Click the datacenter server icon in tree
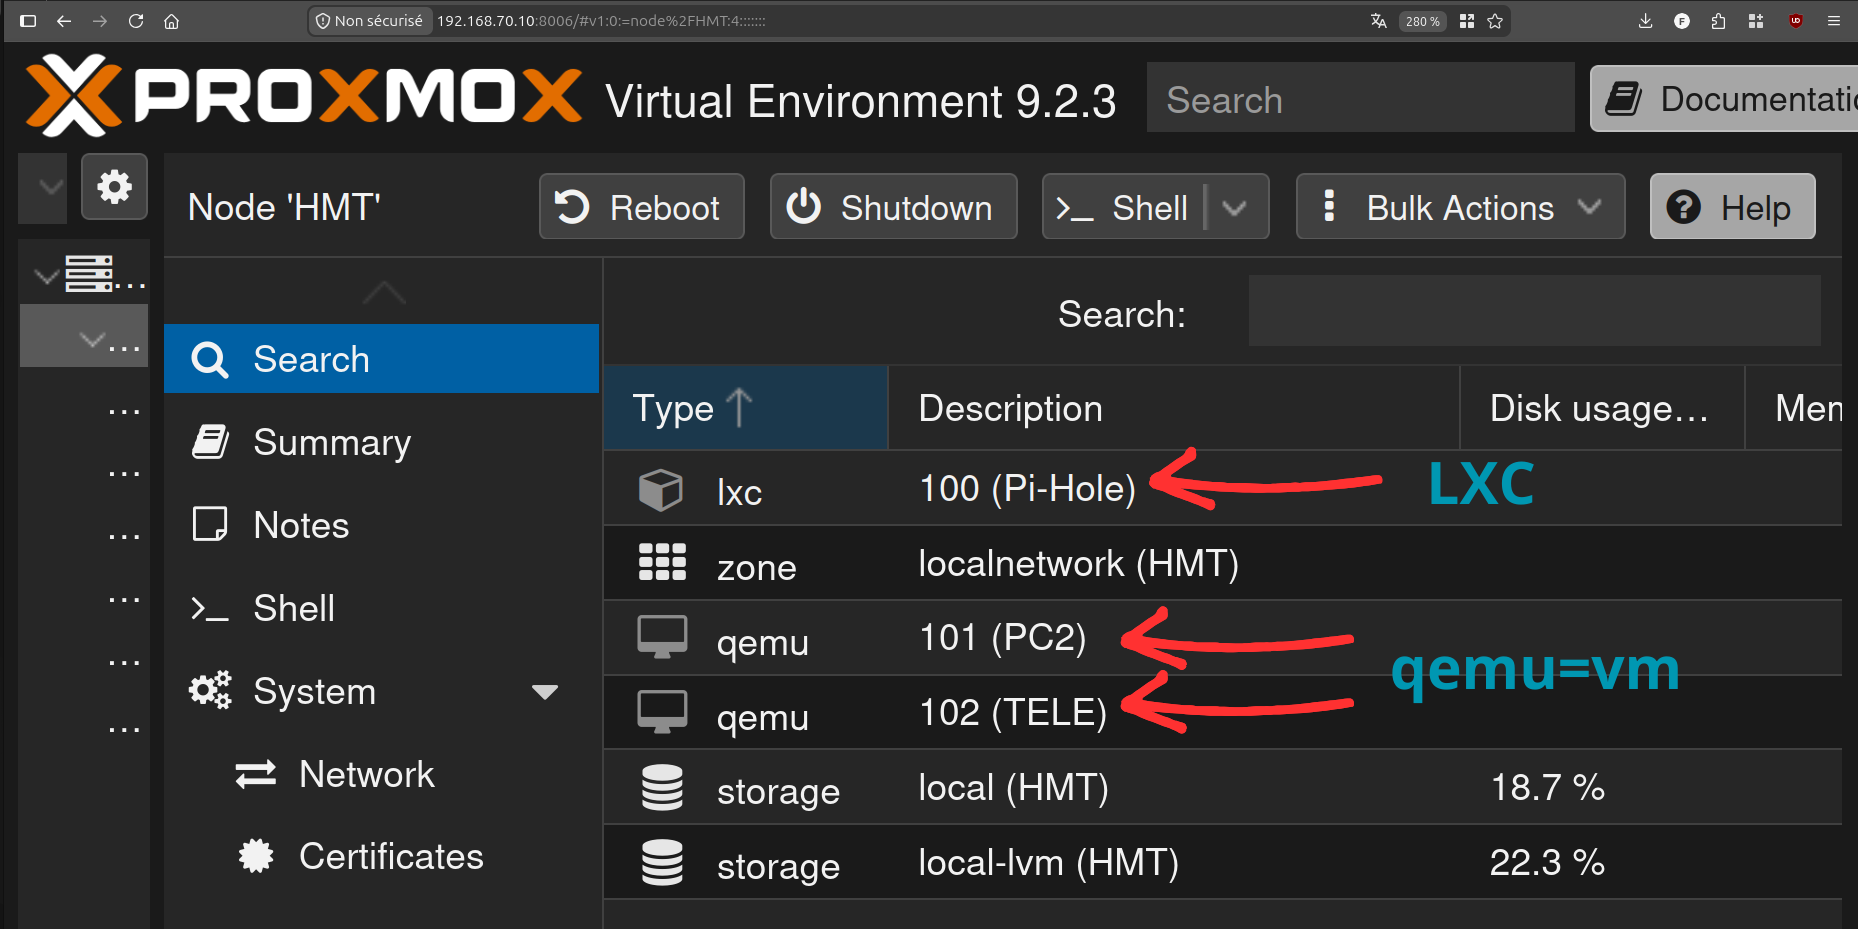Image resolution: width=1858 pixels, height=929 pixels. [x=89, y=273]
